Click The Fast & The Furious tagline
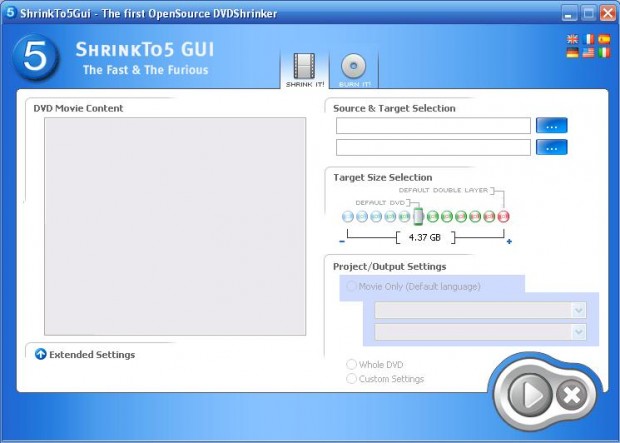This screenshot has width=620, height=443. (146, 70)
